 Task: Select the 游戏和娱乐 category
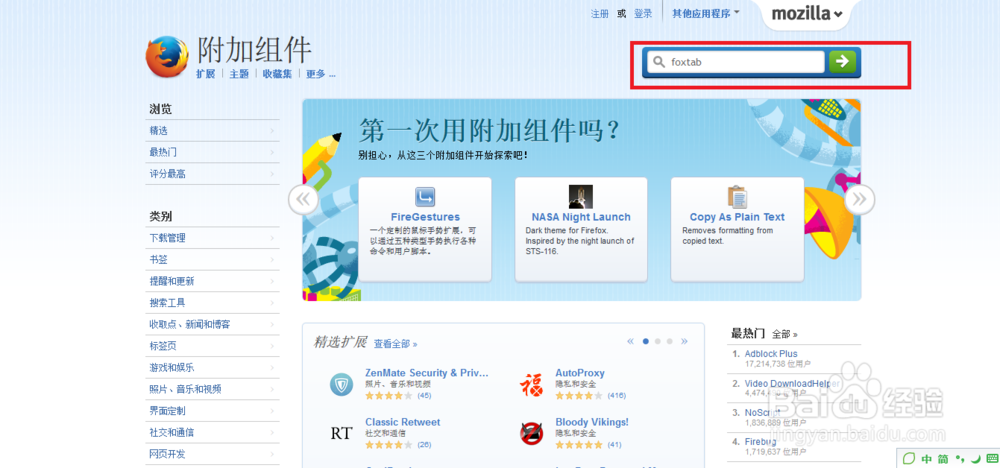pos(212,368)
